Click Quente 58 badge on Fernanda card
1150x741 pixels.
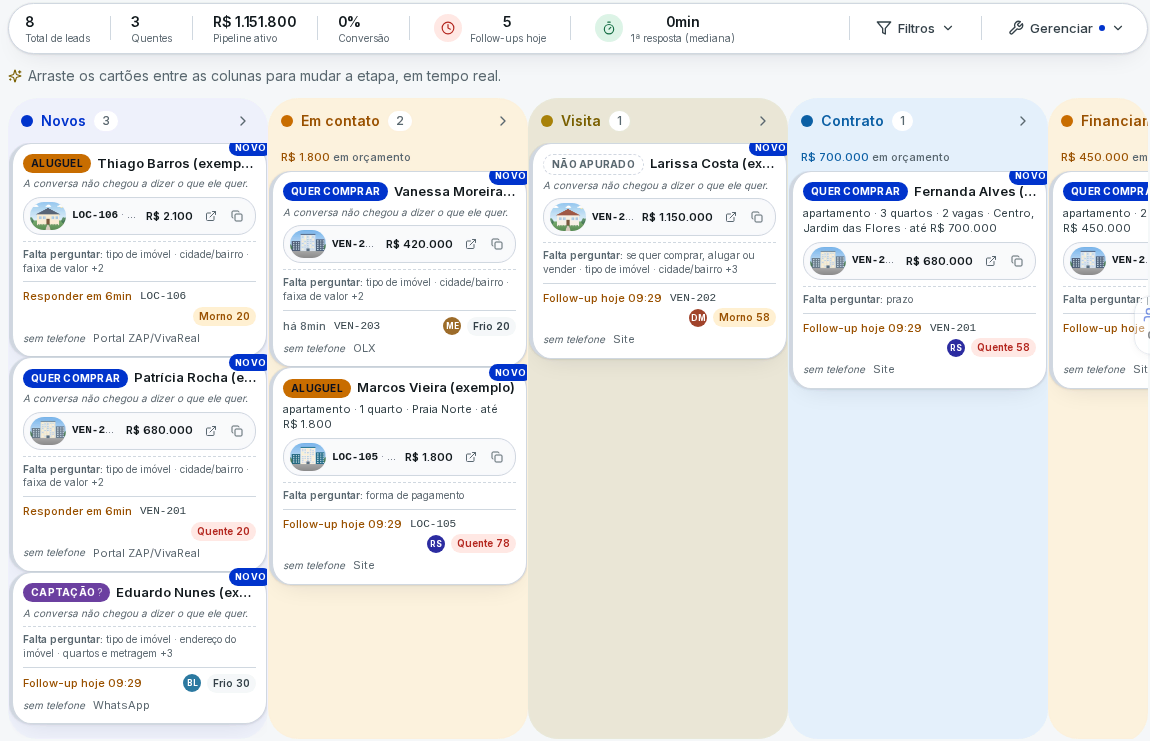point(1003,348)
